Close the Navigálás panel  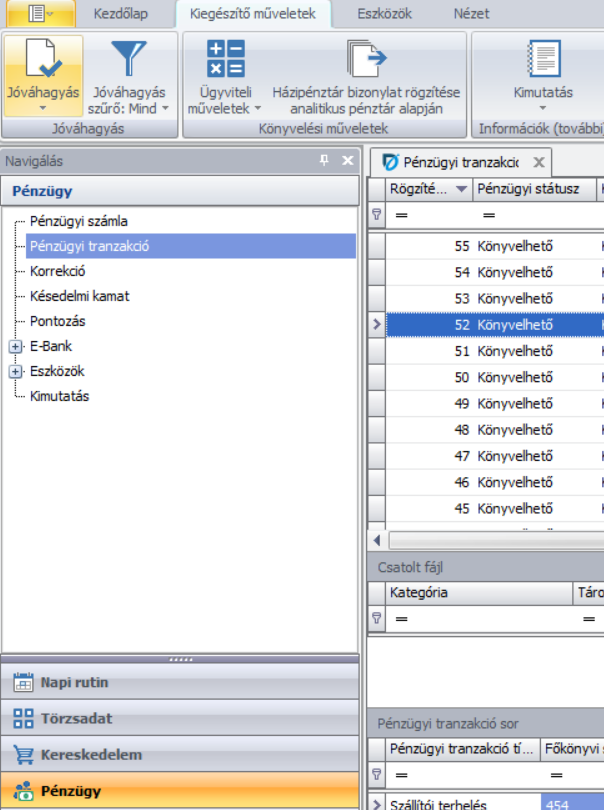point(347,161)
